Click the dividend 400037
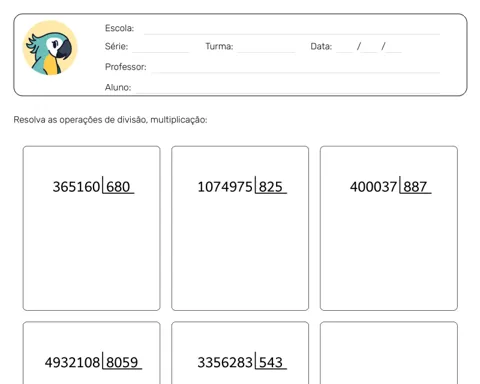The image size is (480, 384). [x=373, y=187]
